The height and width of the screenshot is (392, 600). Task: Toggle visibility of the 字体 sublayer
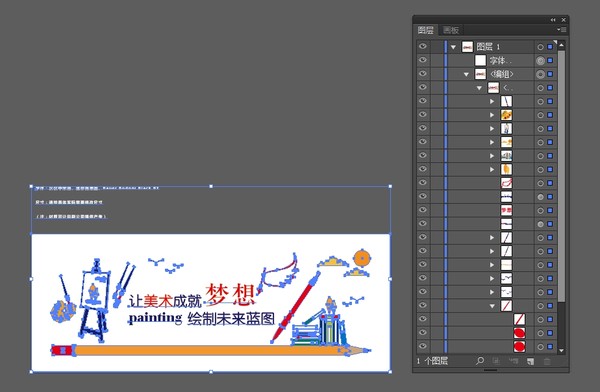click(423, 60)
